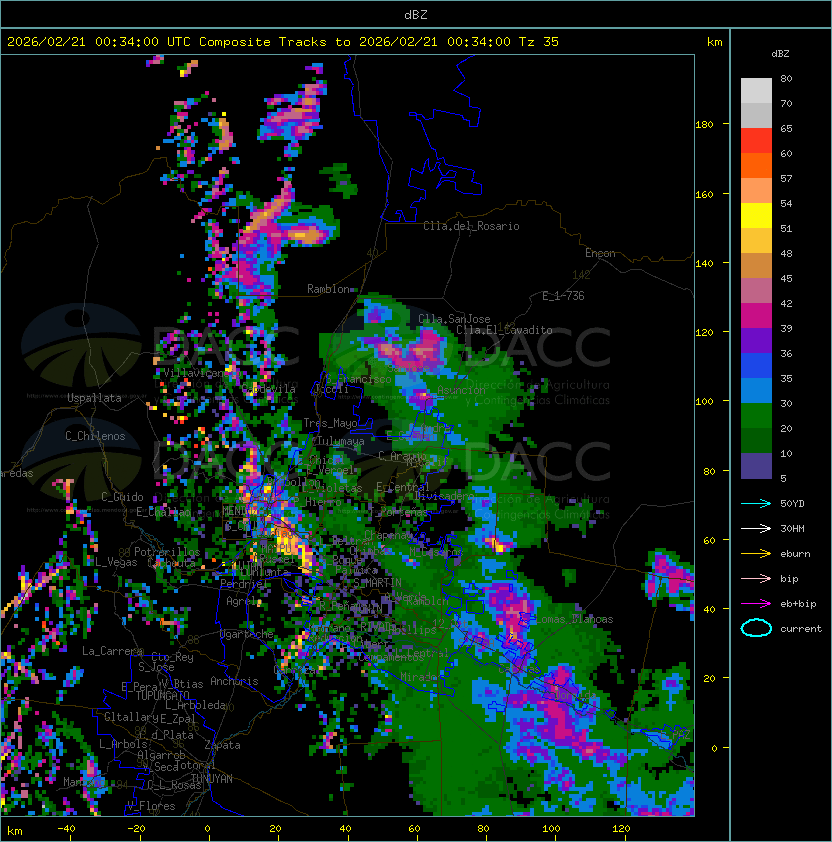
Task: Pick the light gray 70-80 dBZ swatch
Action: coord(756,90)
